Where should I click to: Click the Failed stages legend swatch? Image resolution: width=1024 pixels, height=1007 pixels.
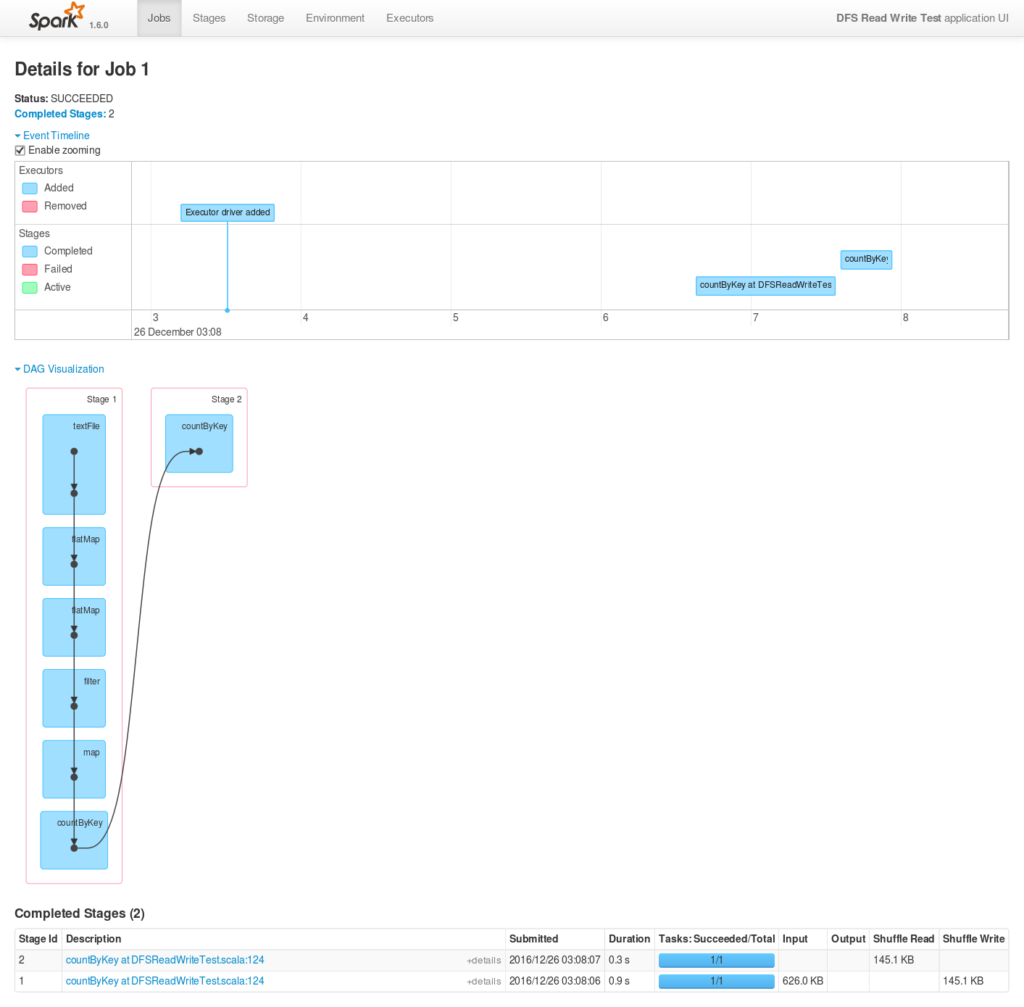coord(29,270)
